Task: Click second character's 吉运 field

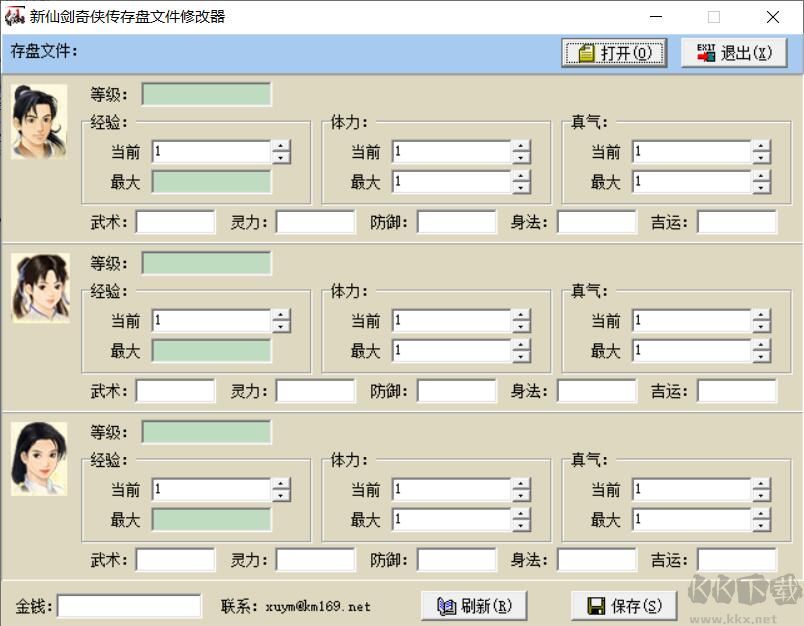Action: click(737, 391)
